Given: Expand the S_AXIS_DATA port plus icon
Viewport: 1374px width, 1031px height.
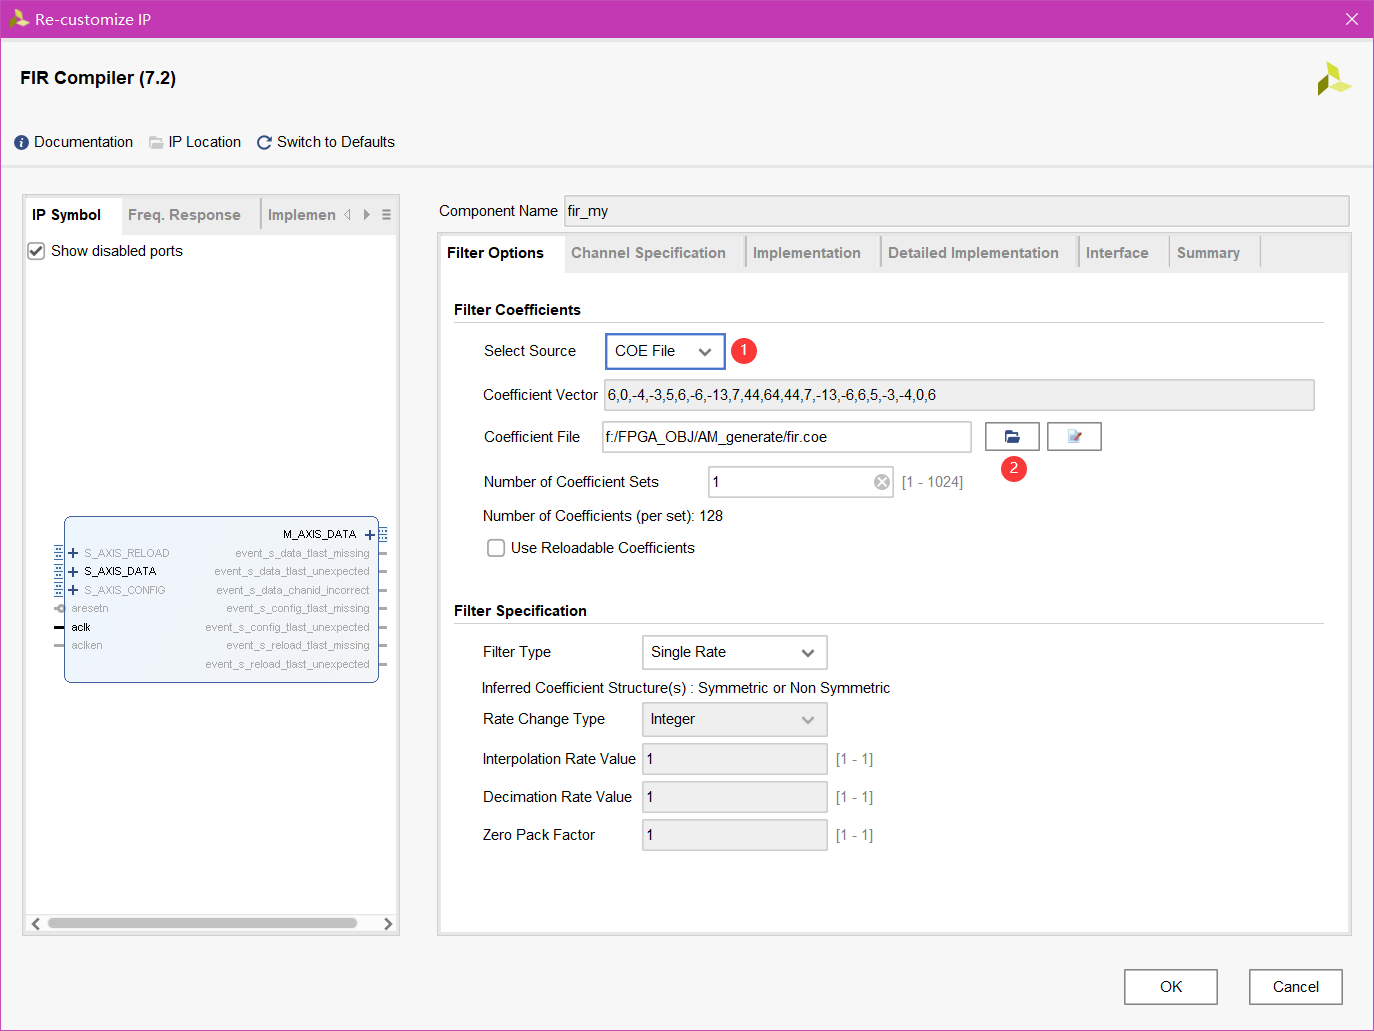Looking at the screenshot, I should point(73,572).
